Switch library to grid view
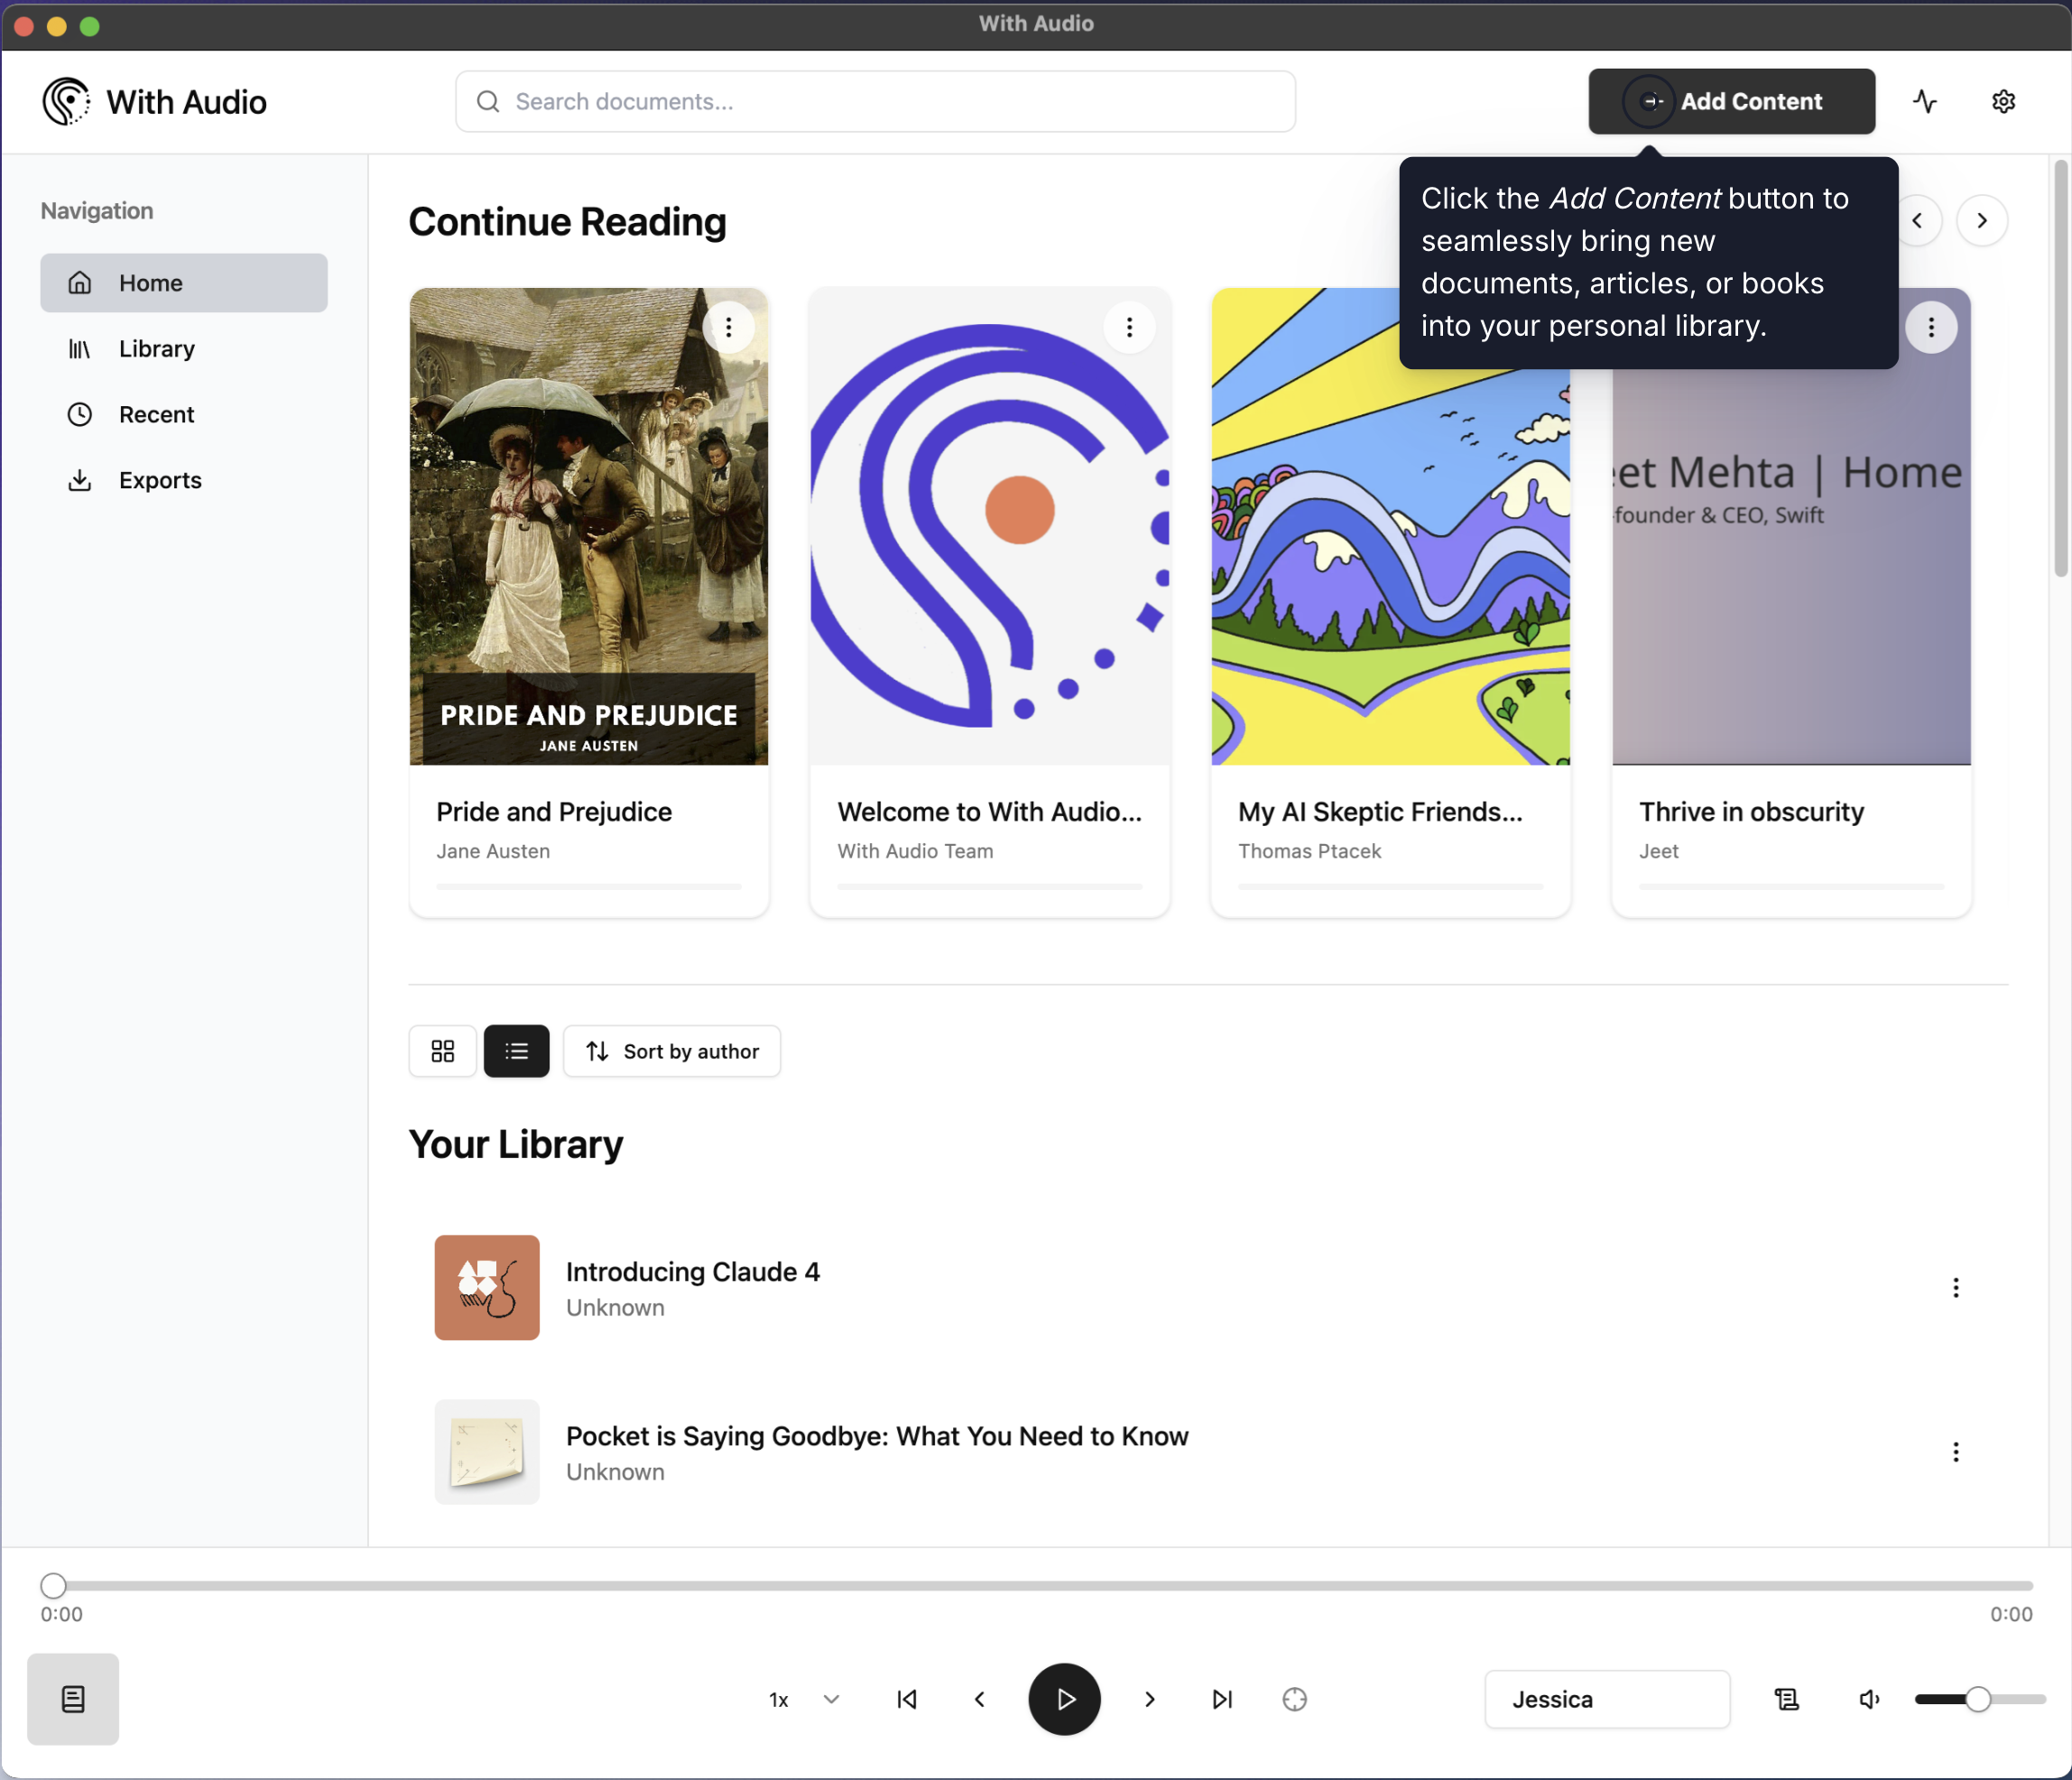The width and height of the screenshot is (2072, 1780). [441, 1051]
